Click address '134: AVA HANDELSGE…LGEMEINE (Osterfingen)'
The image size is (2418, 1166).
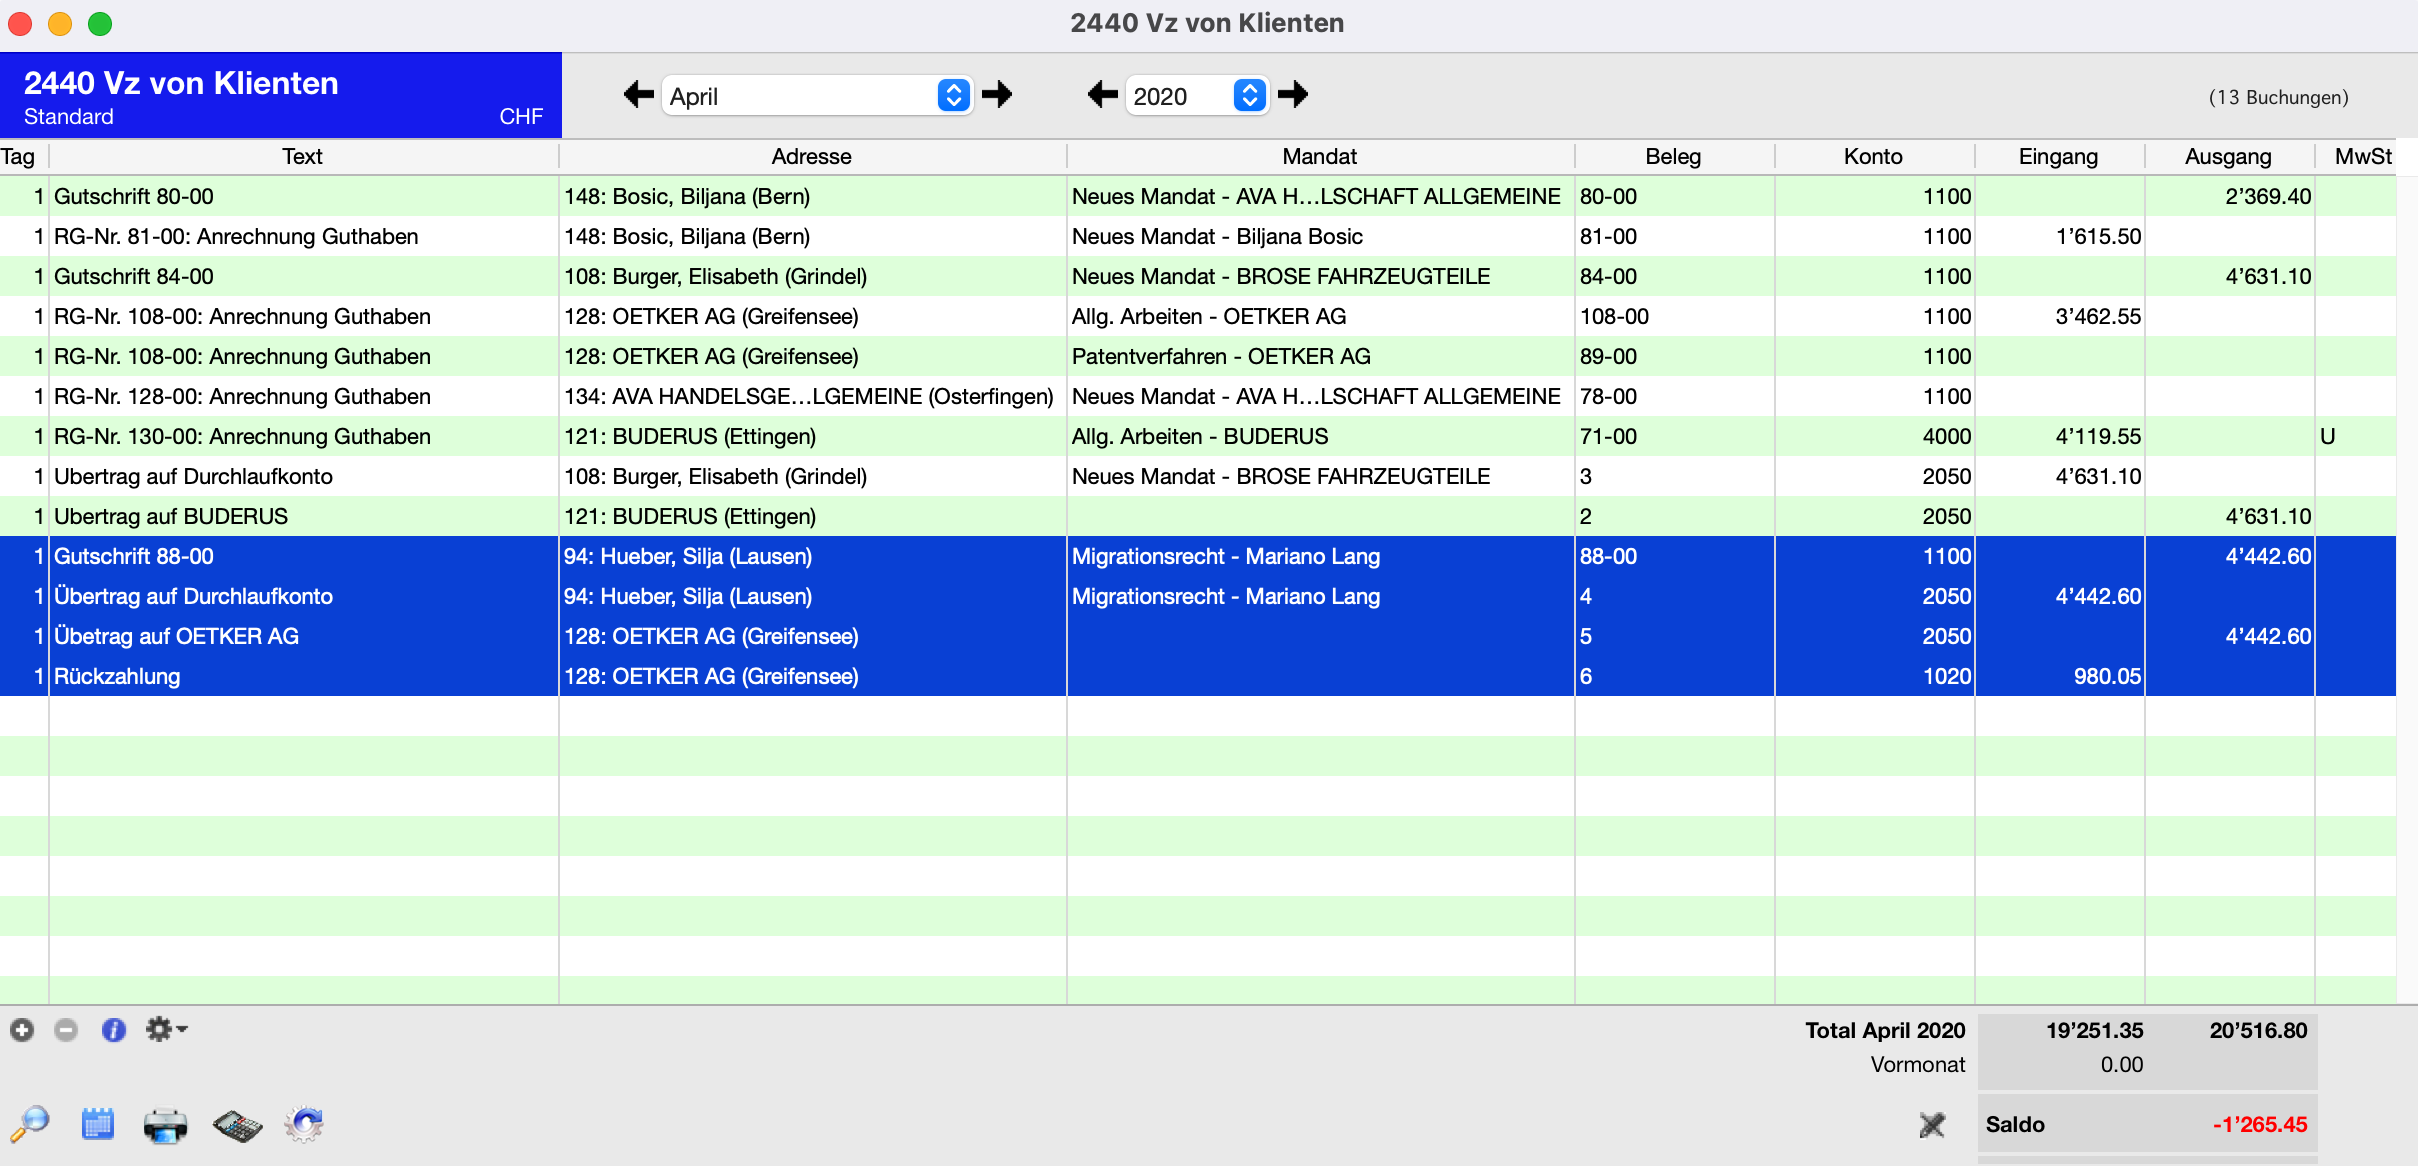coord(809,396)
